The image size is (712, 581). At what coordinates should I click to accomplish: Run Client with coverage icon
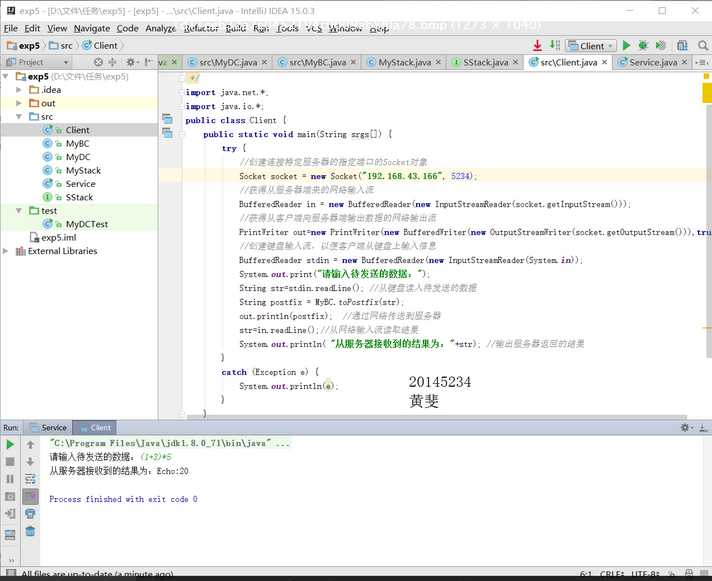tap(660, 45)
